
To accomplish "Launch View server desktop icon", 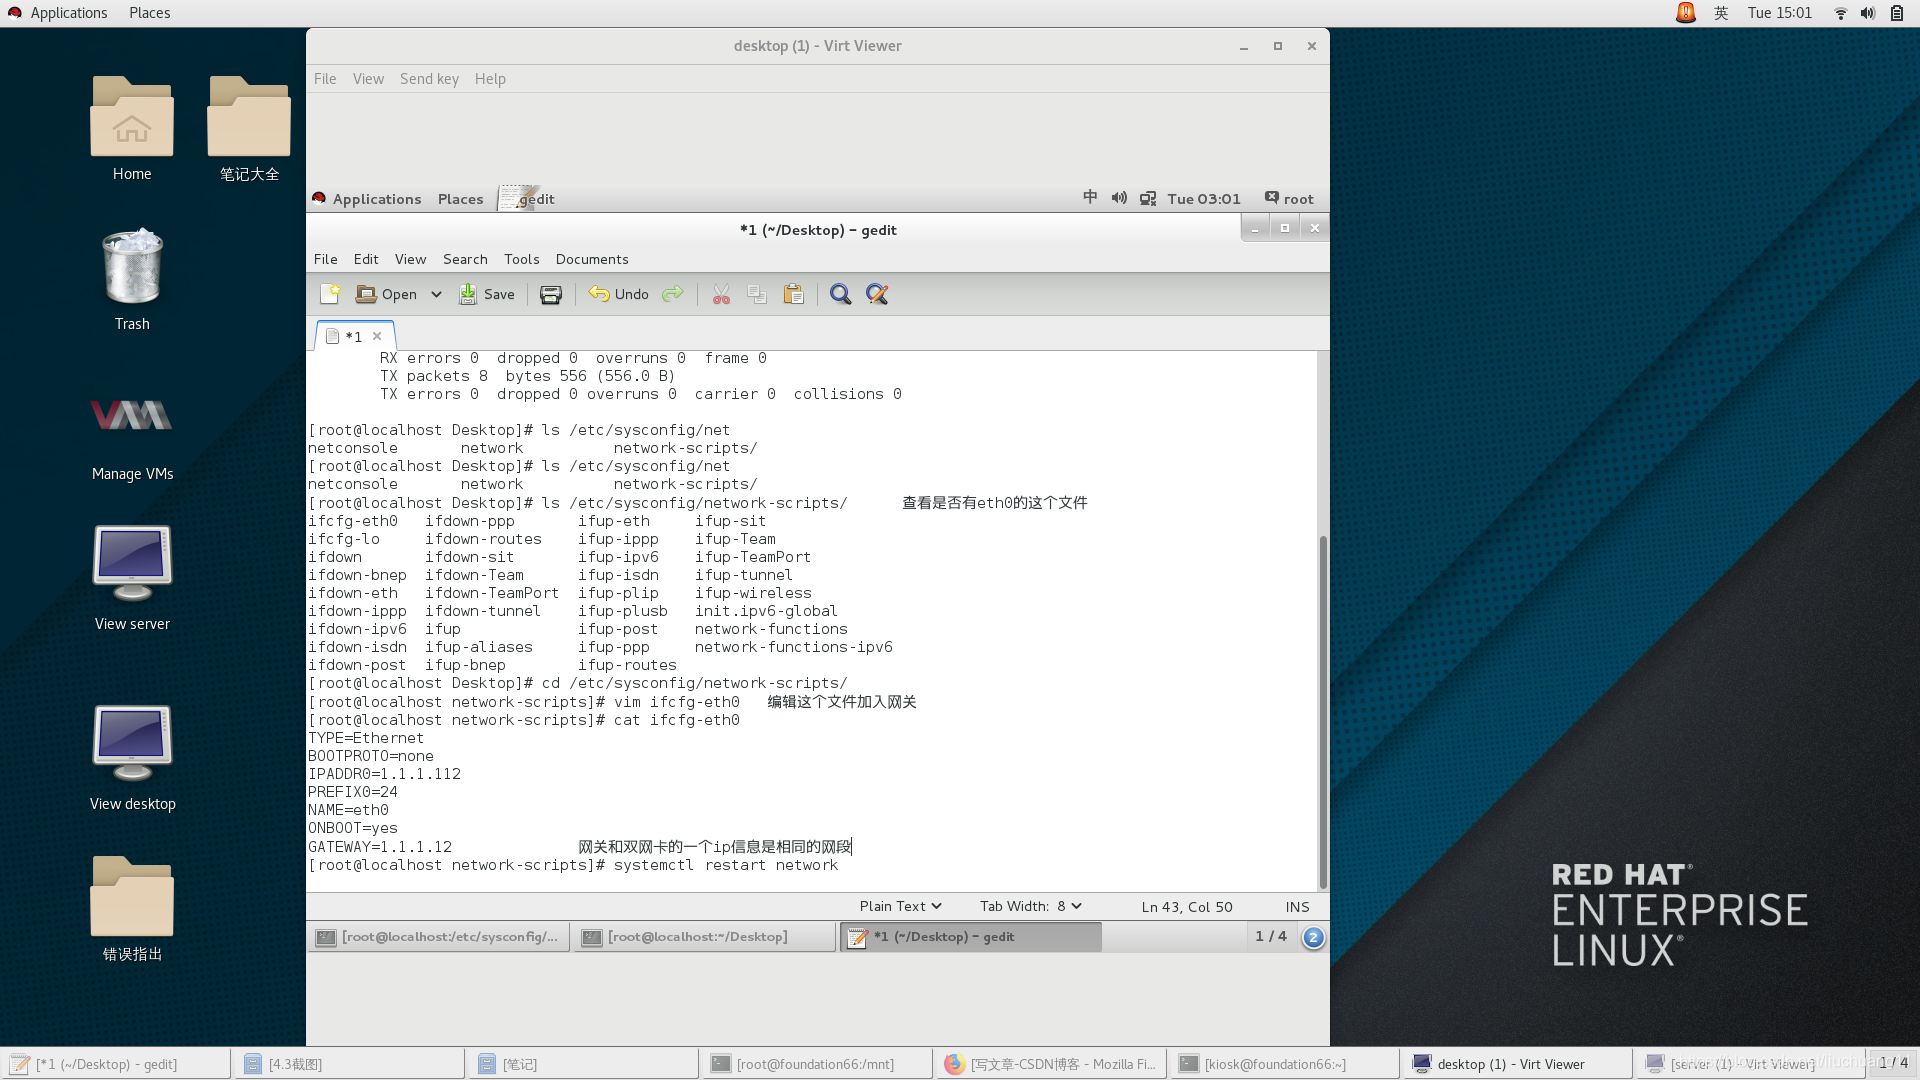I will (x=132, y=578).
